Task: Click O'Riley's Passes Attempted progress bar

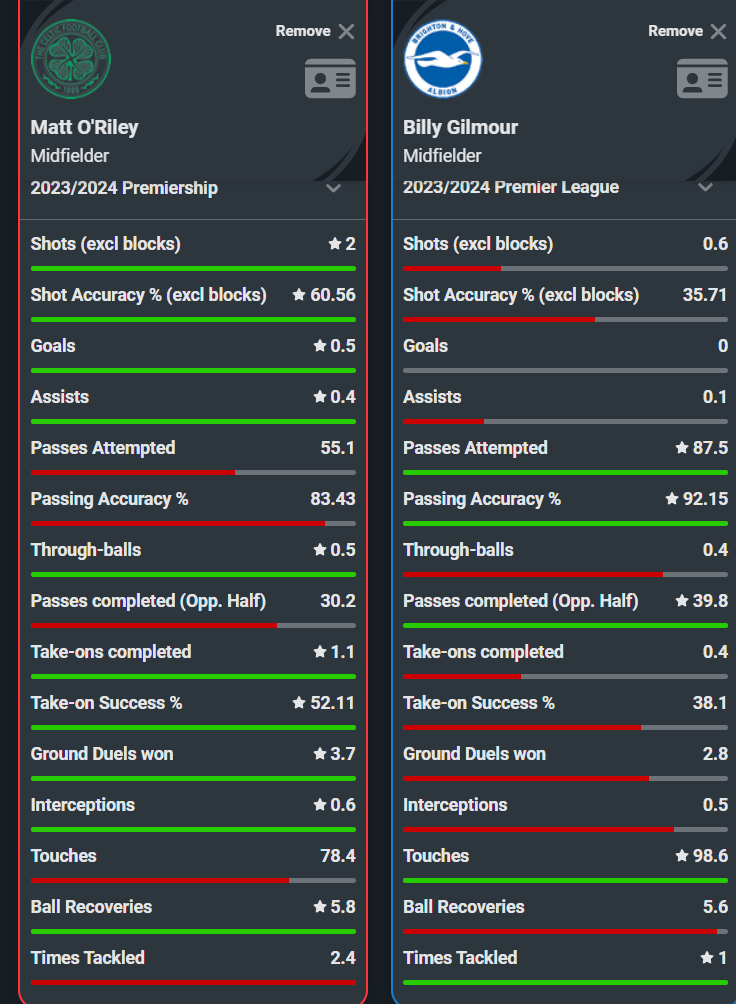Action: click(x=193, y=473)
